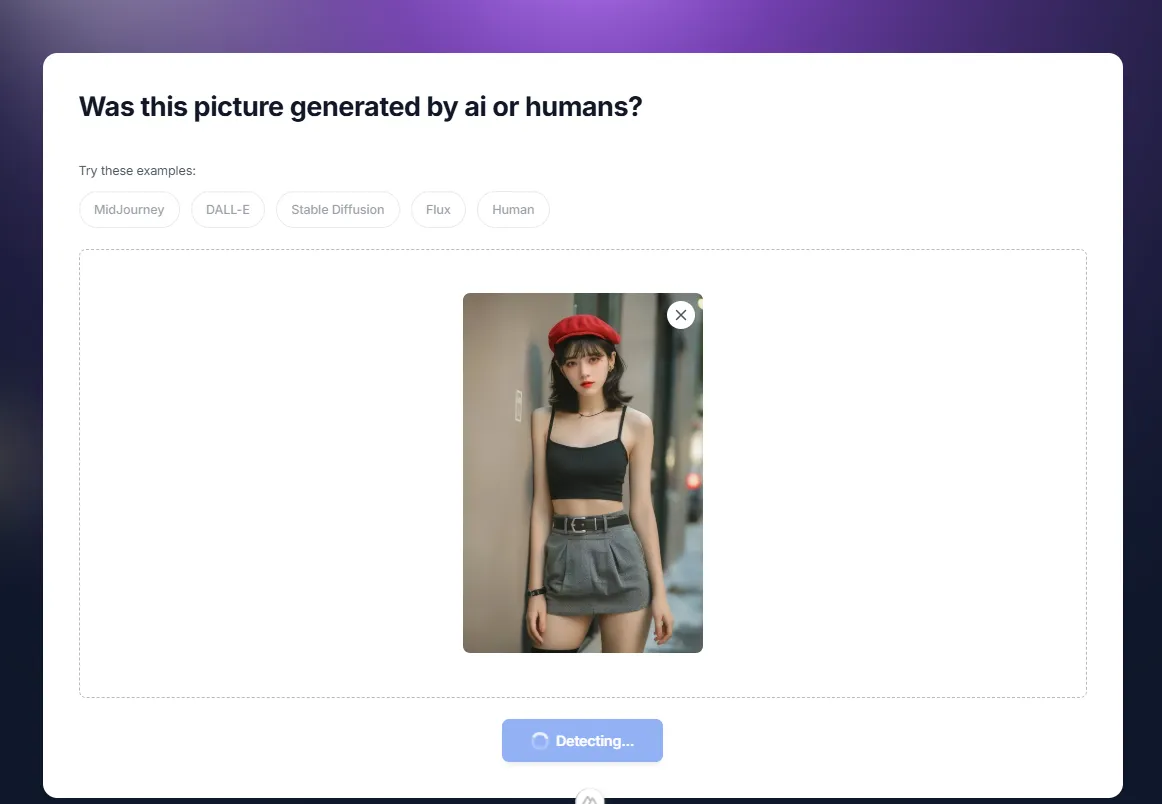Click the uploaded portrait image preview
This screenshot has width=1162, height=804.
[582, 472]
